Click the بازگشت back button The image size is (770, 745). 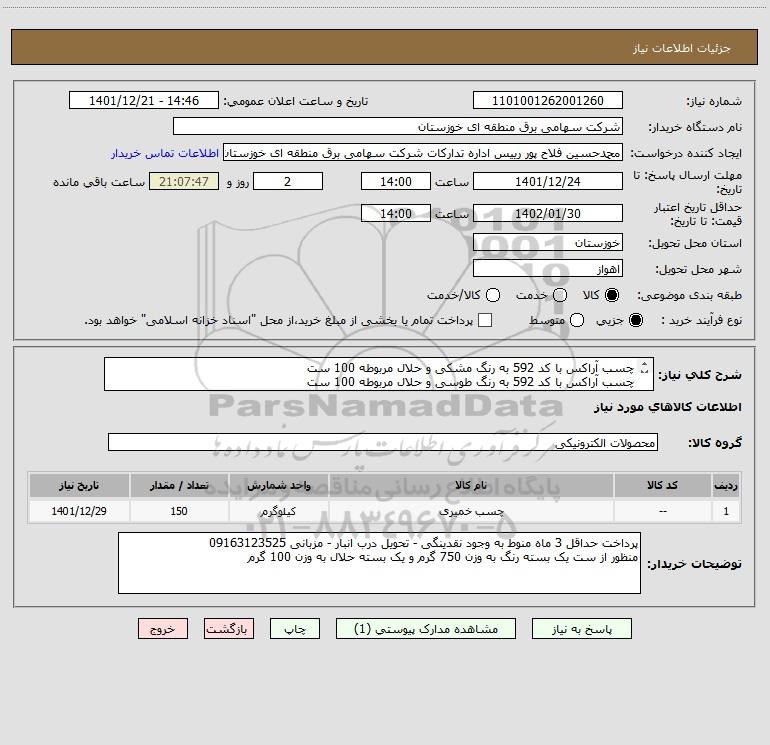pyautogui.click(x=230, y=629)
